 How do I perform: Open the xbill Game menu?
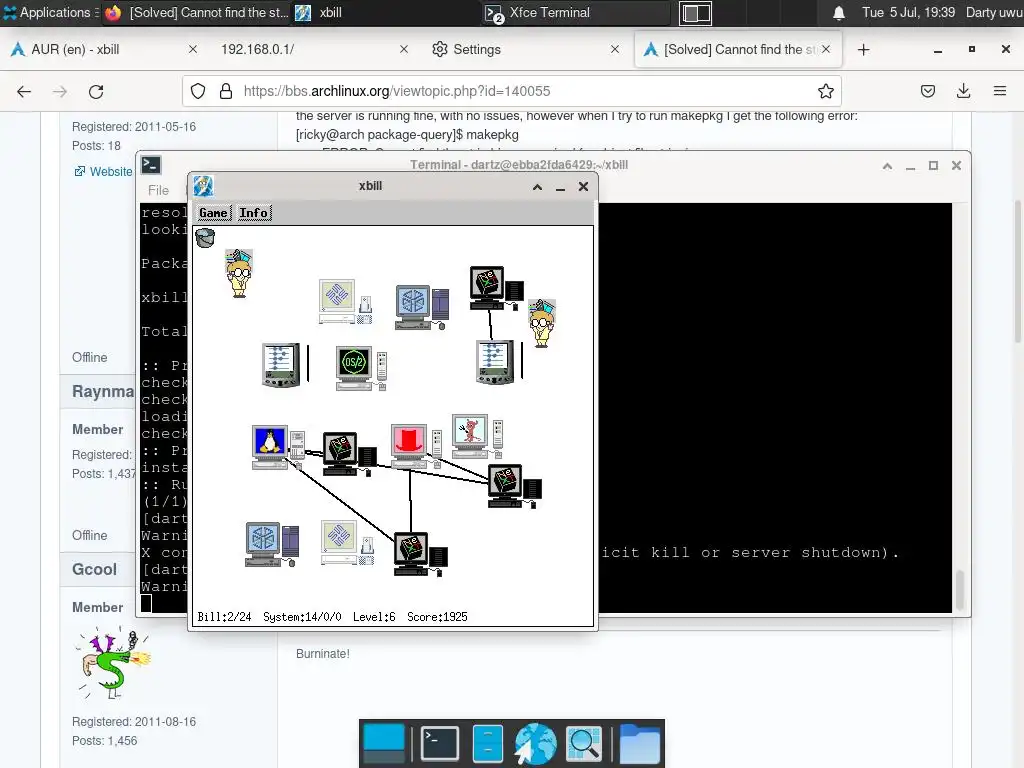(214, 213)
